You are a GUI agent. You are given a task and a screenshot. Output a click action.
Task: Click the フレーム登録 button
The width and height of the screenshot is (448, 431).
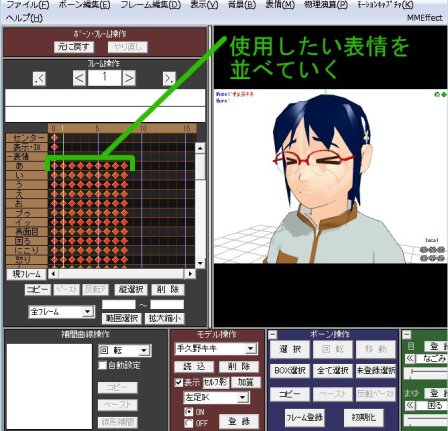pyautogui.click(x=304, y=417)
